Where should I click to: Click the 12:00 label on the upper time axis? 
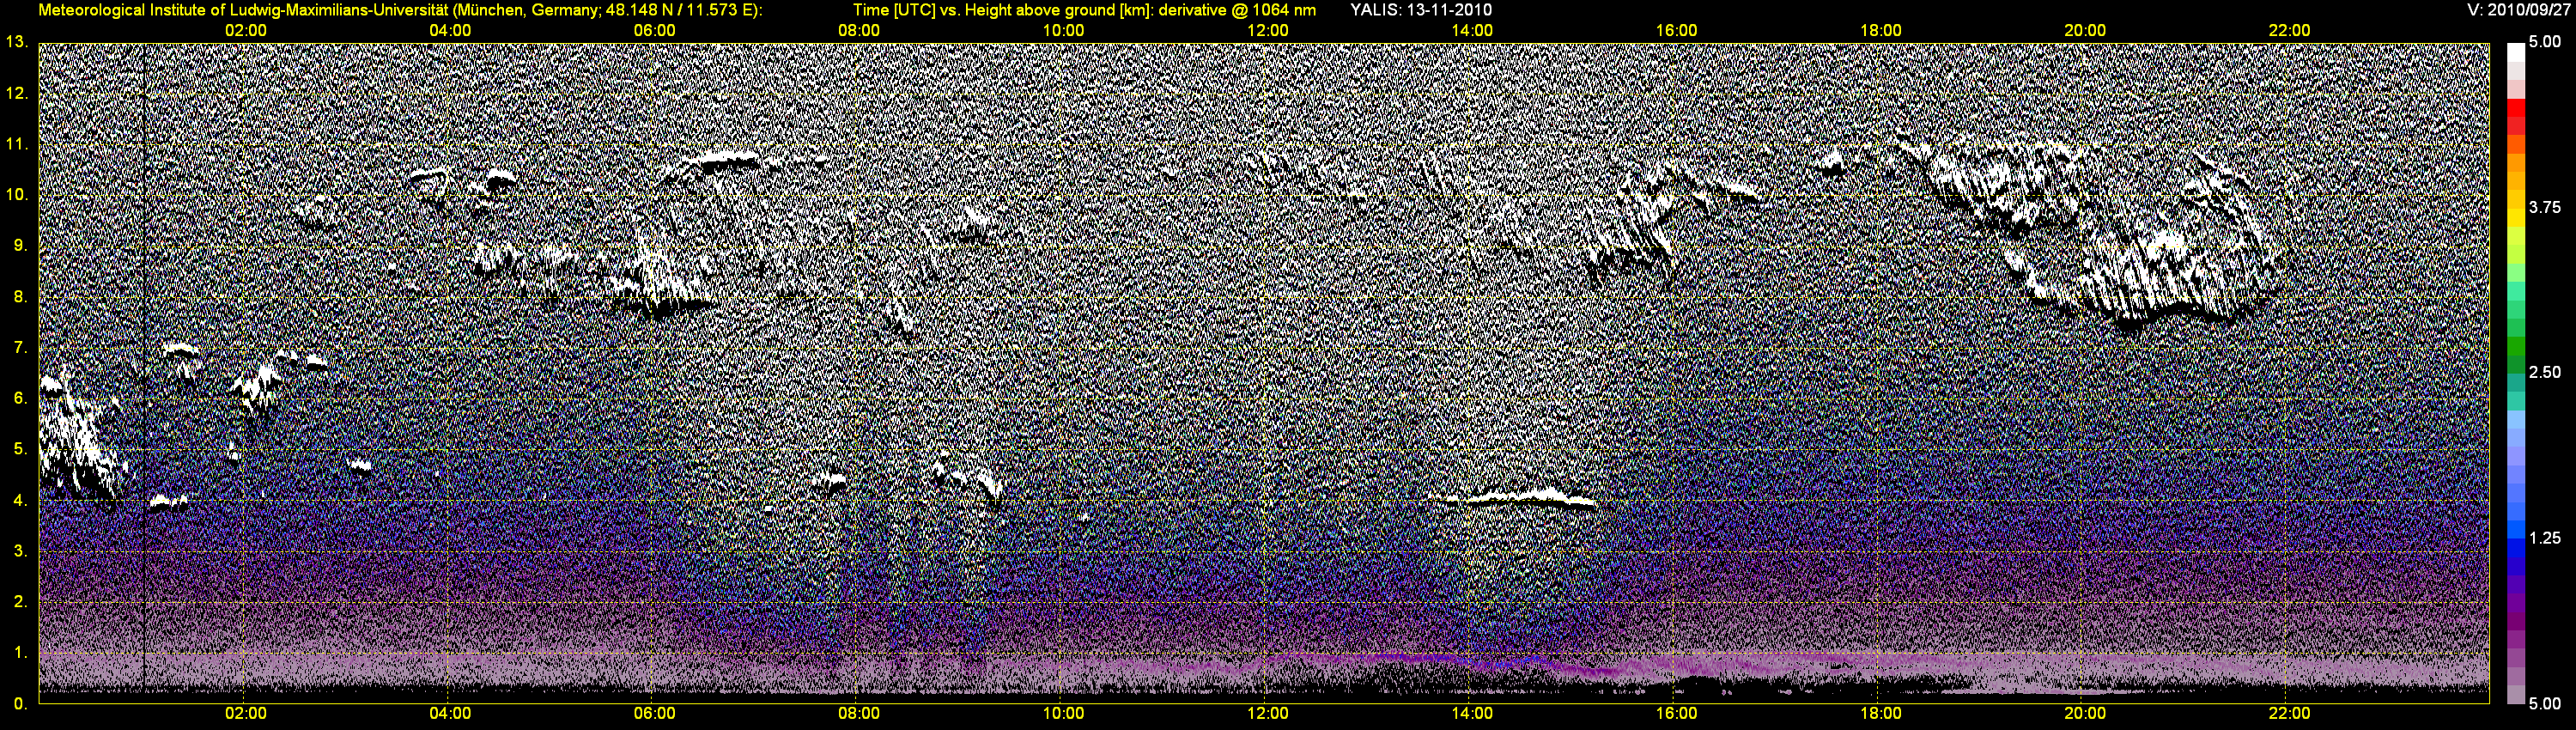[x=1268, y=31]
